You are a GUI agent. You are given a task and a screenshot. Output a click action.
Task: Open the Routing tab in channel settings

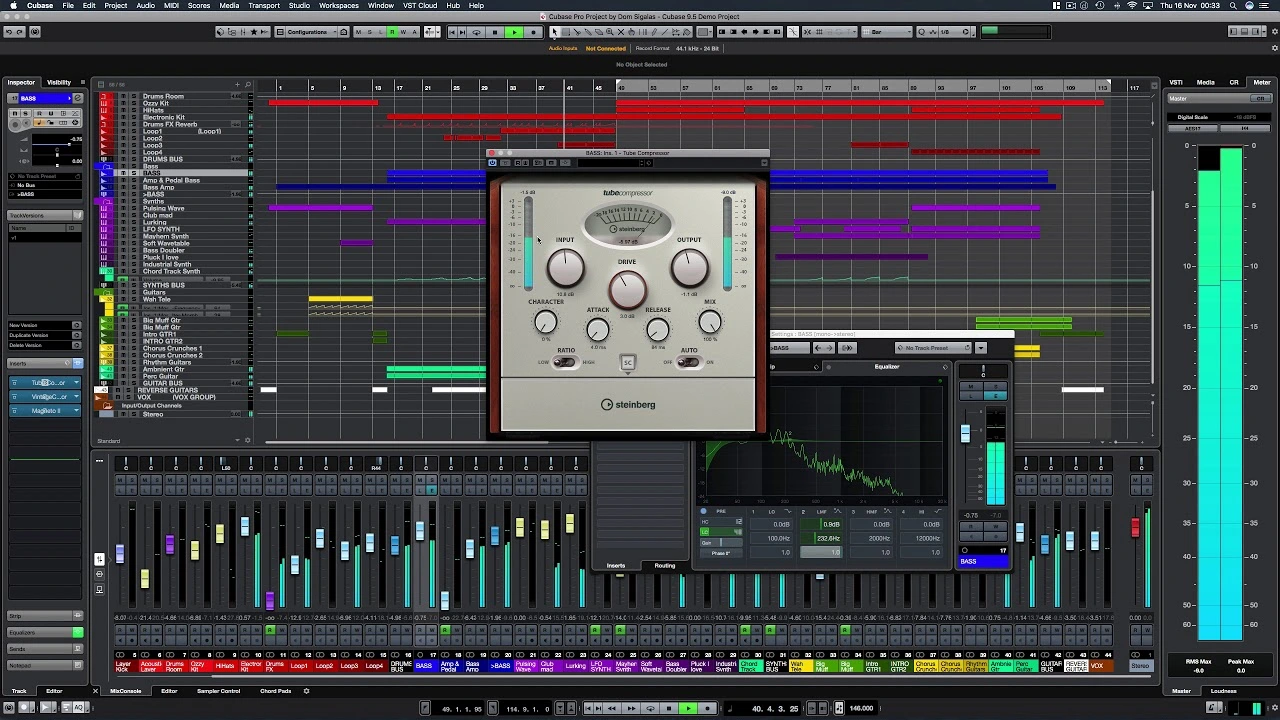coord(664,566)
